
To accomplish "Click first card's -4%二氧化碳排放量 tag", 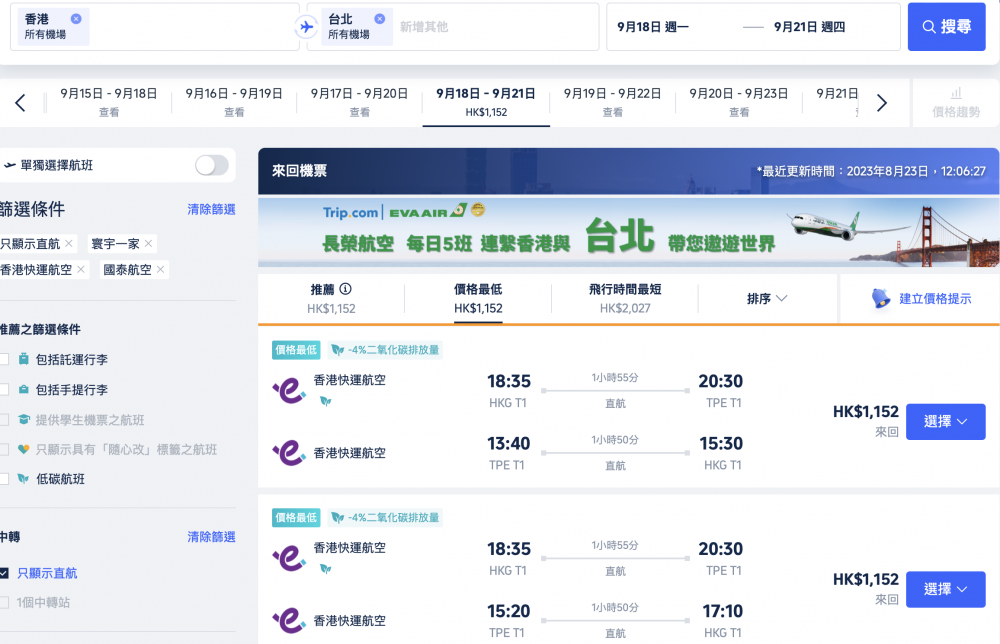I will click(x=385, y=349).
